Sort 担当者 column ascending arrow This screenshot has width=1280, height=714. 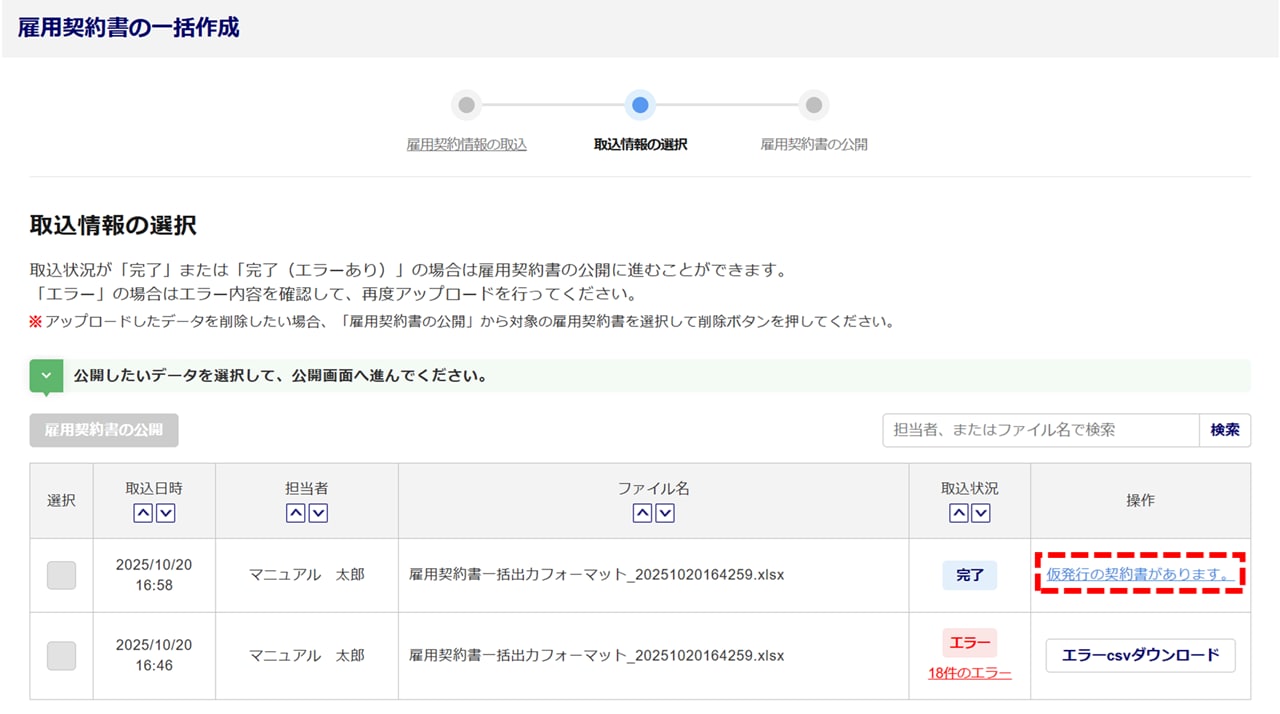point(295,513)
